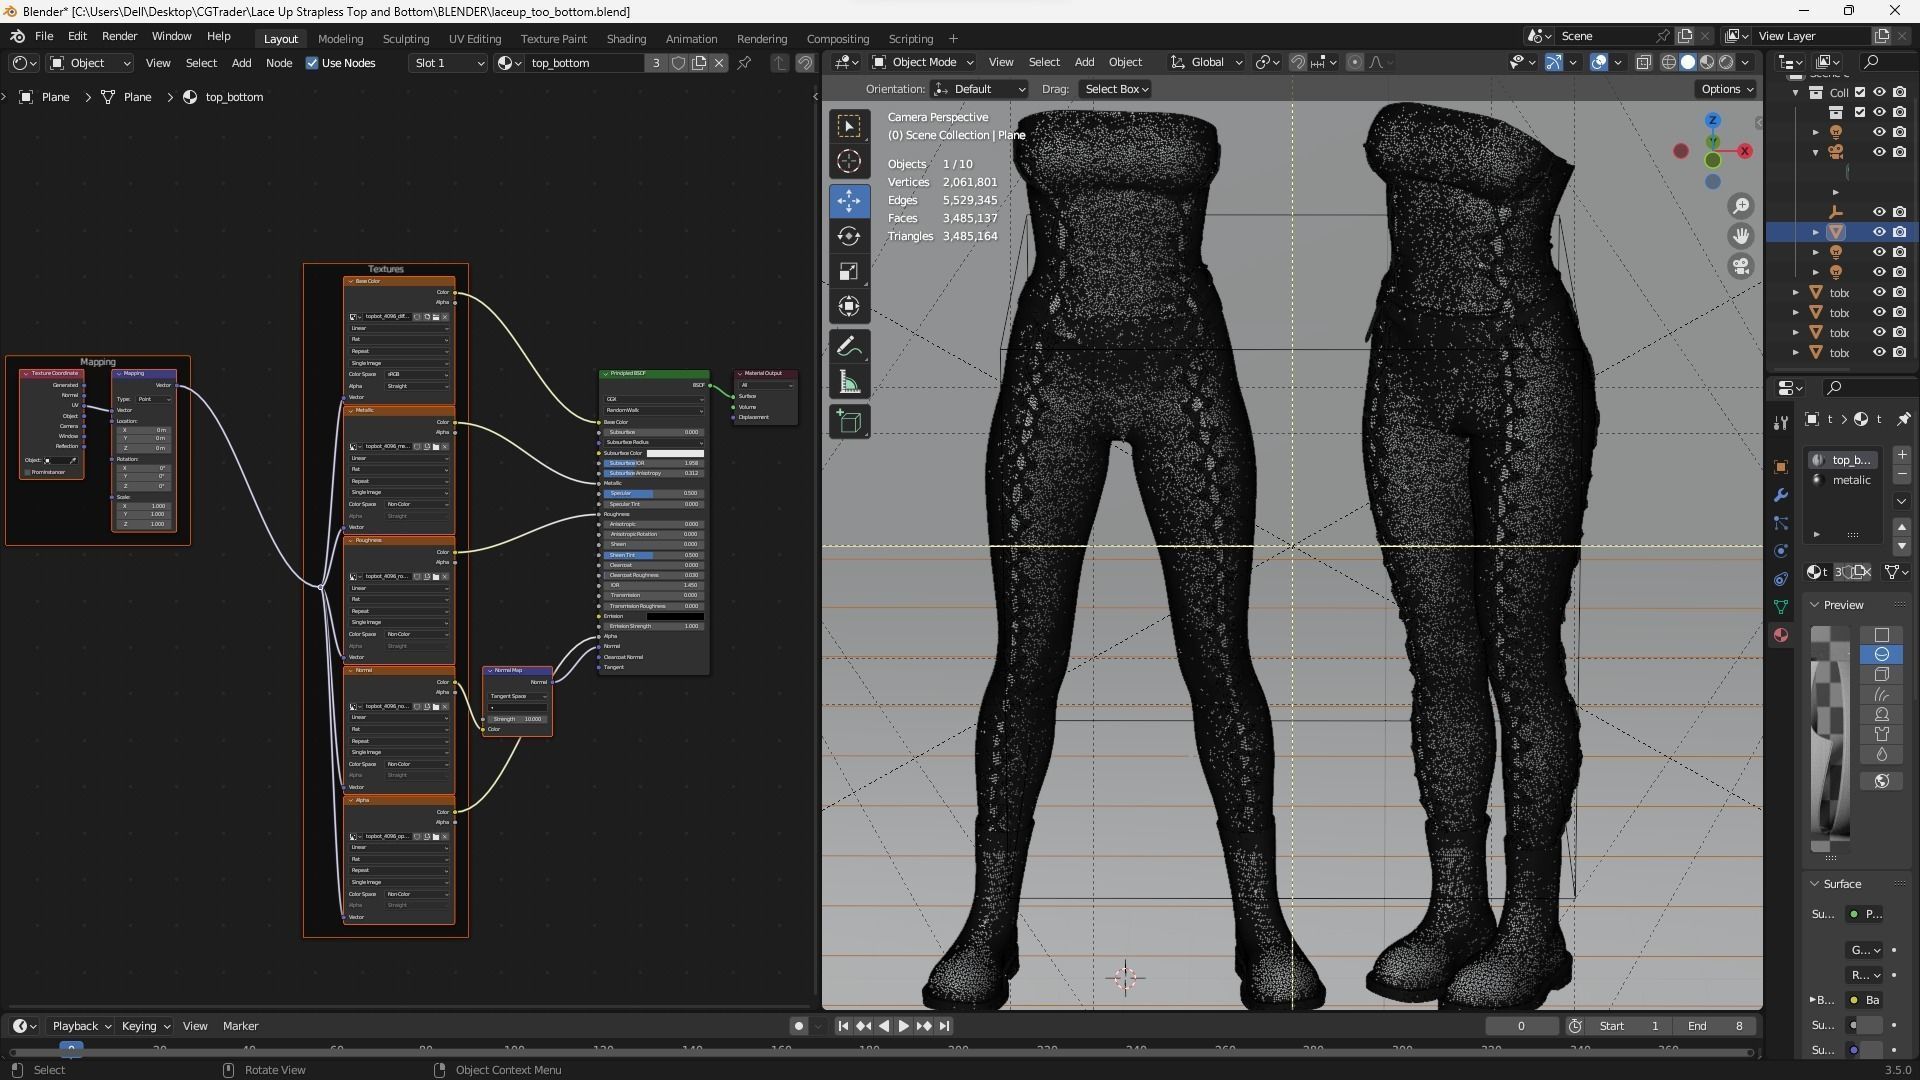Click Strength slider on Normal Map node
Screen dimensions: 1920x1080
tap(517, 719)
